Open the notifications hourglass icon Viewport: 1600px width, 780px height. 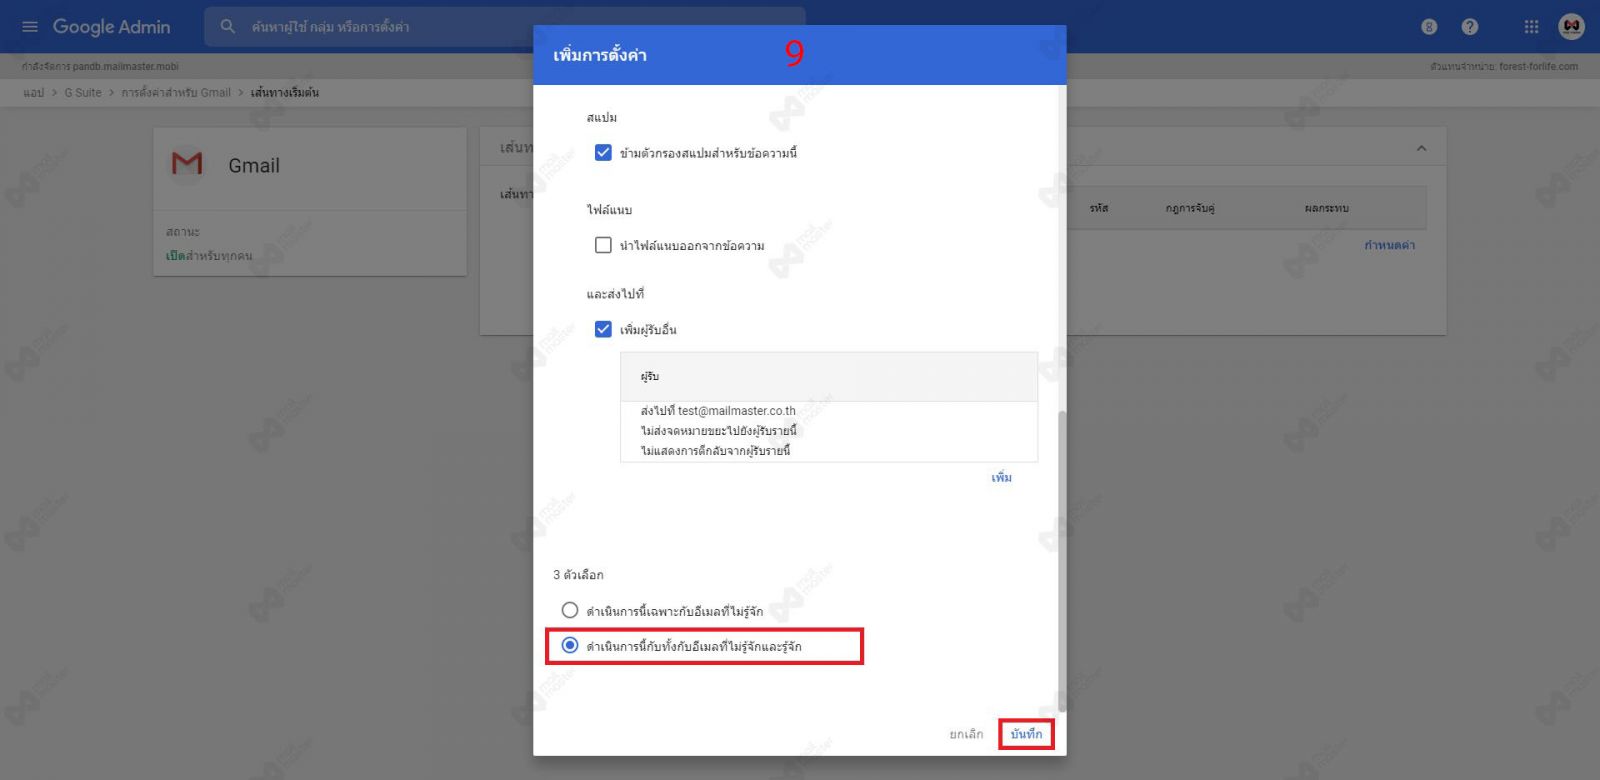click(x=1429, y=27)
